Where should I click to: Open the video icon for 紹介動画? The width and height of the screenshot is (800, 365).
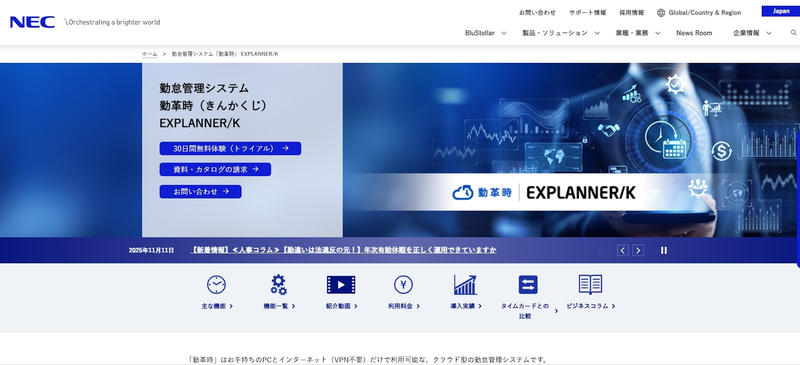point(341,284)
